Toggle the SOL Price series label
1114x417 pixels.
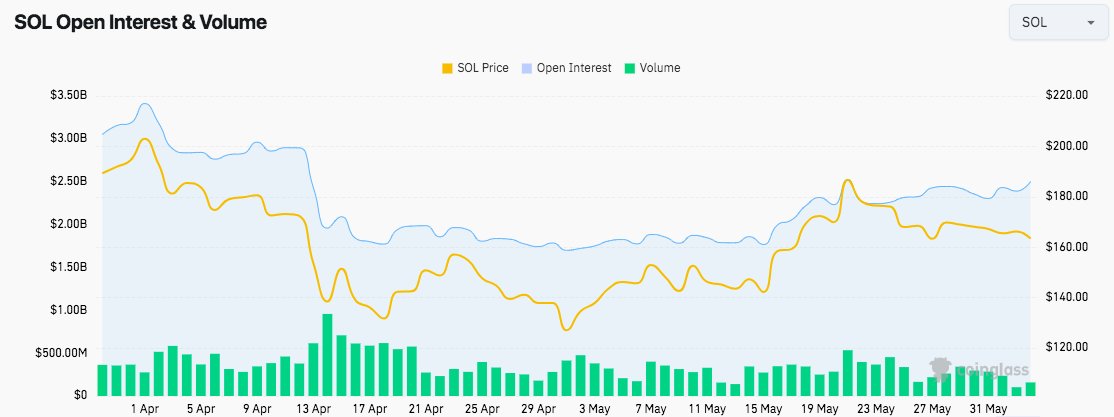tap(482, 68)
